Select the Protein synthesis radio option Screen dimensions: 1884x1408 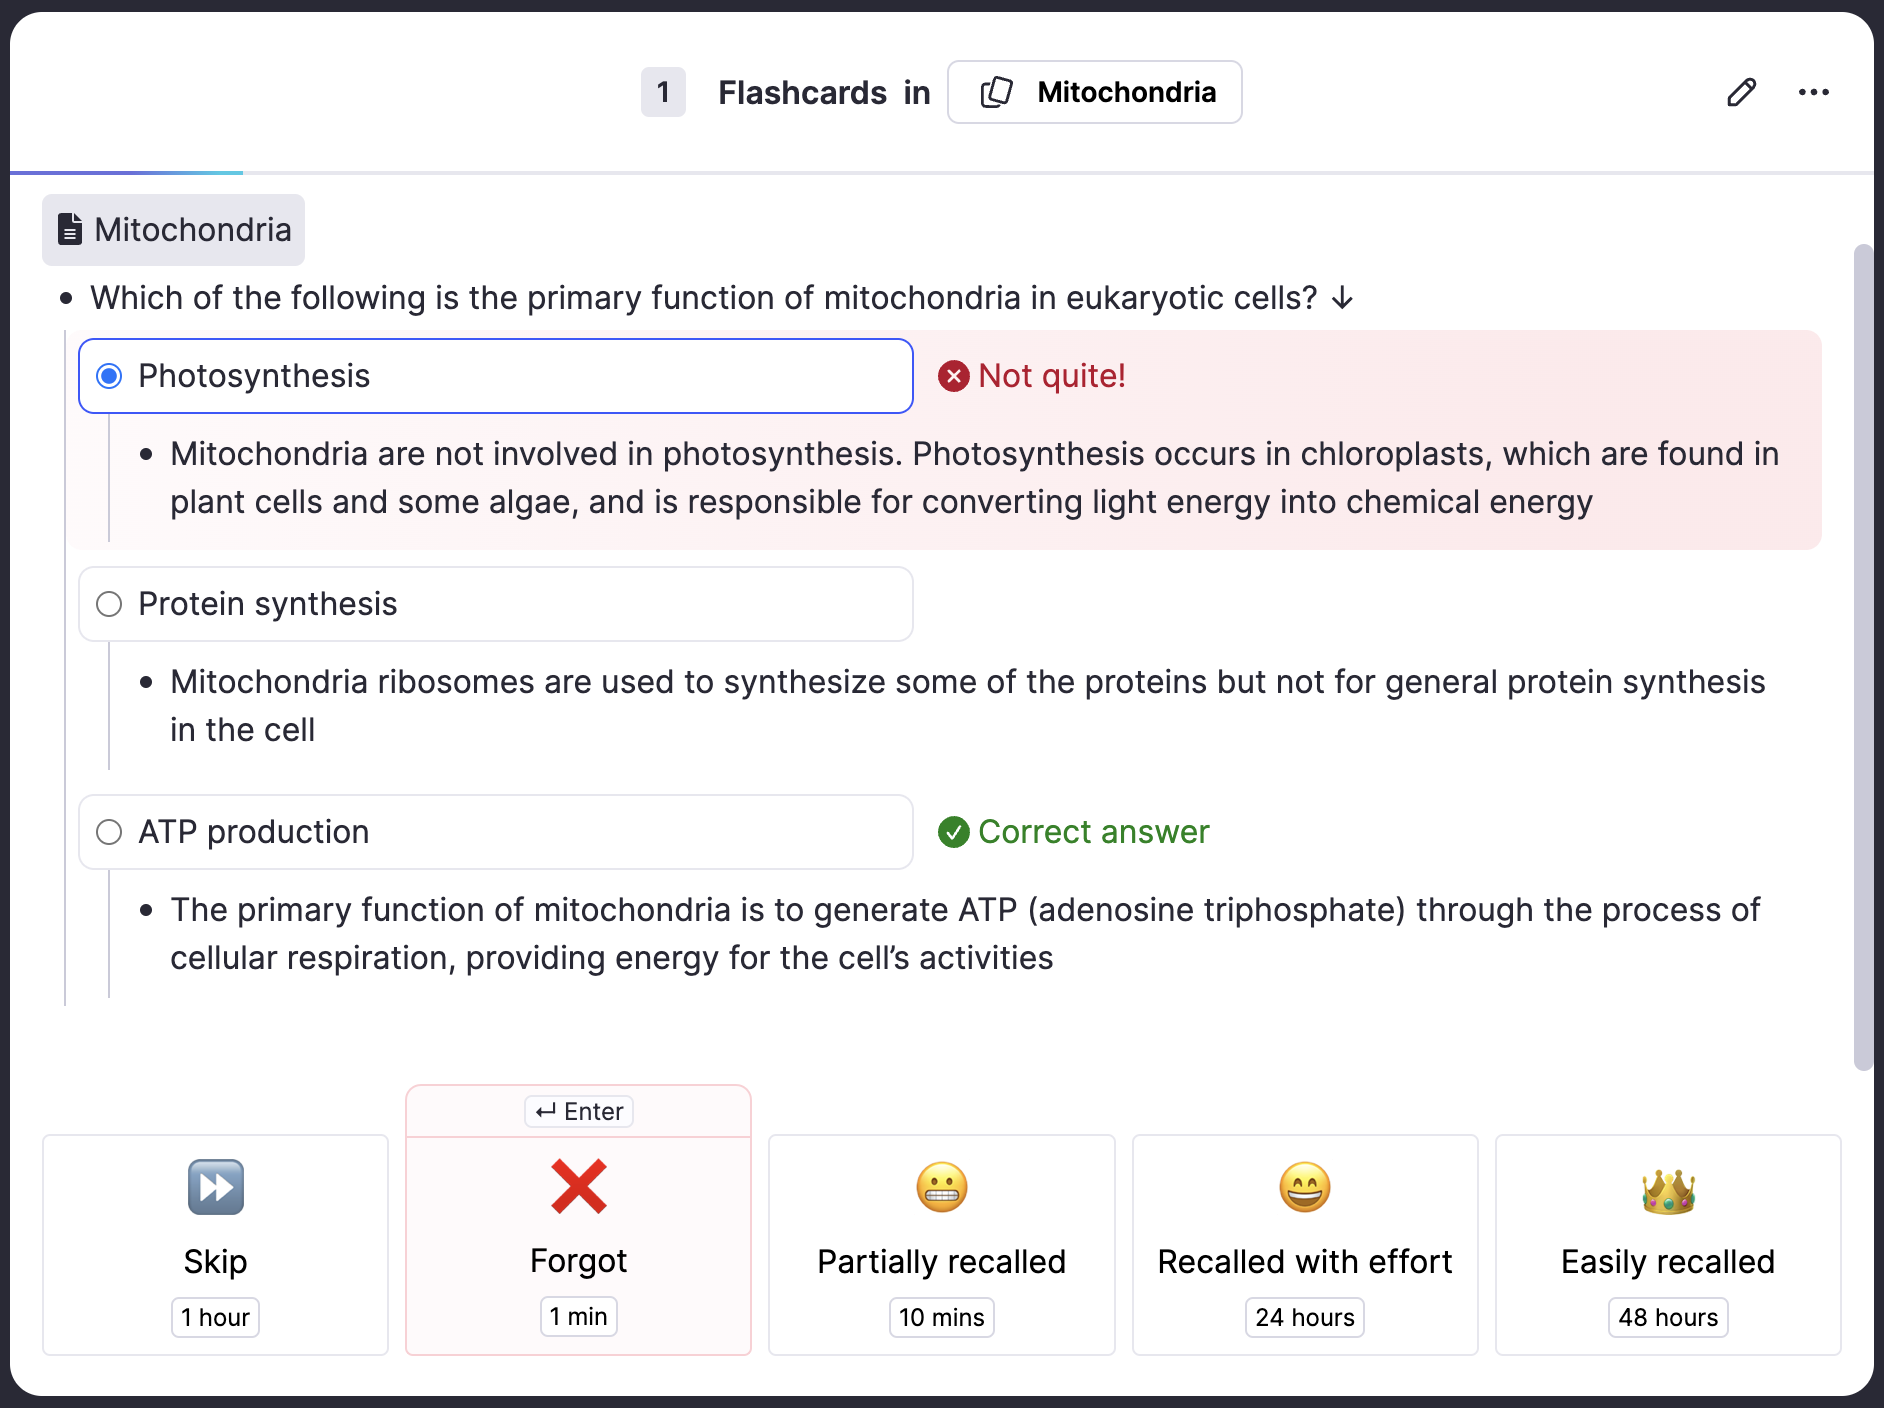point(109,604)
